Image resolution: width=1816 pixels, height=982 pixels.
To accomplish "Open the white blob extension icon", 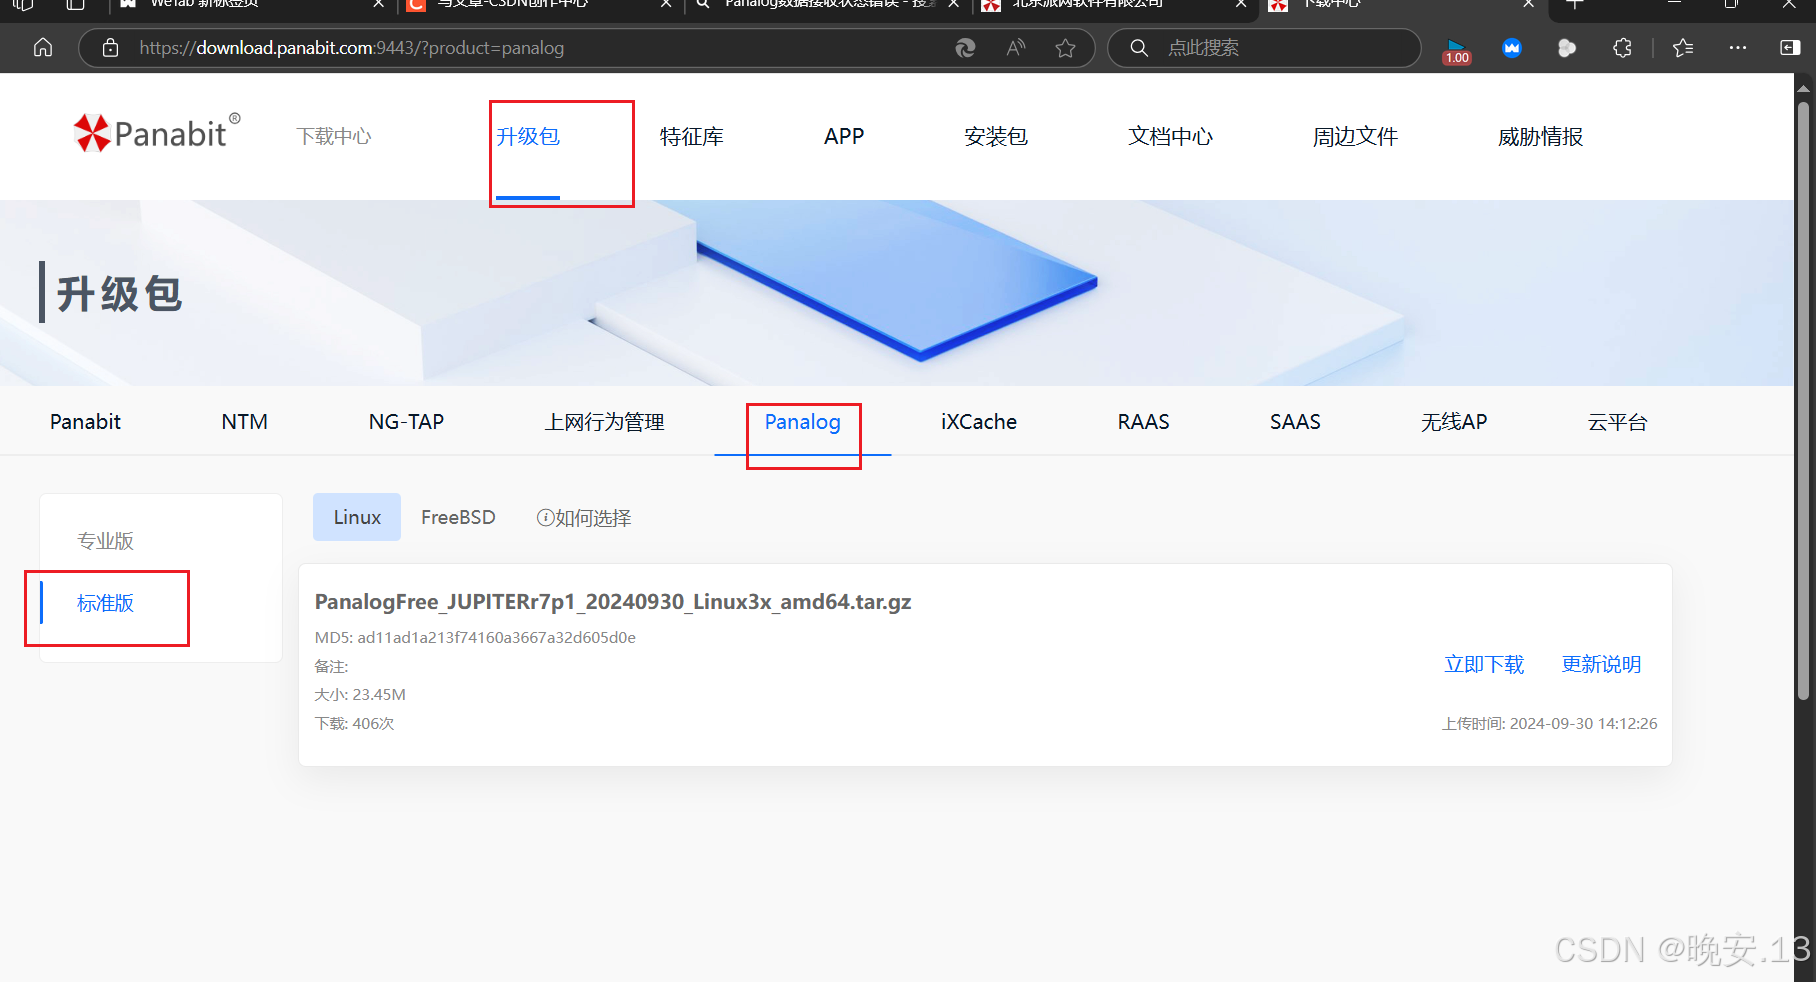I will coord(1567,47).
